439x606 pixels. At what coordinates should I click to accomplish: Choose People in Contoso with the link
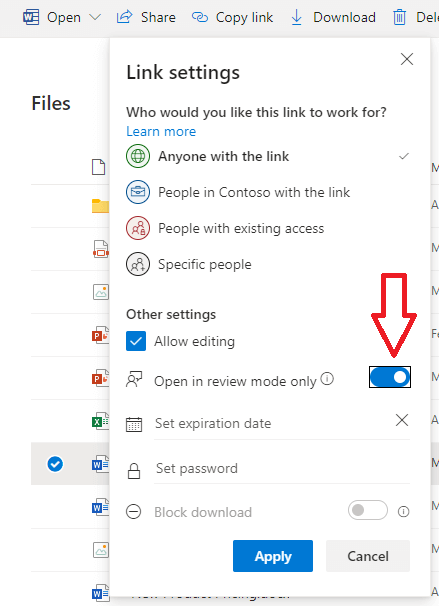point(268,192)
